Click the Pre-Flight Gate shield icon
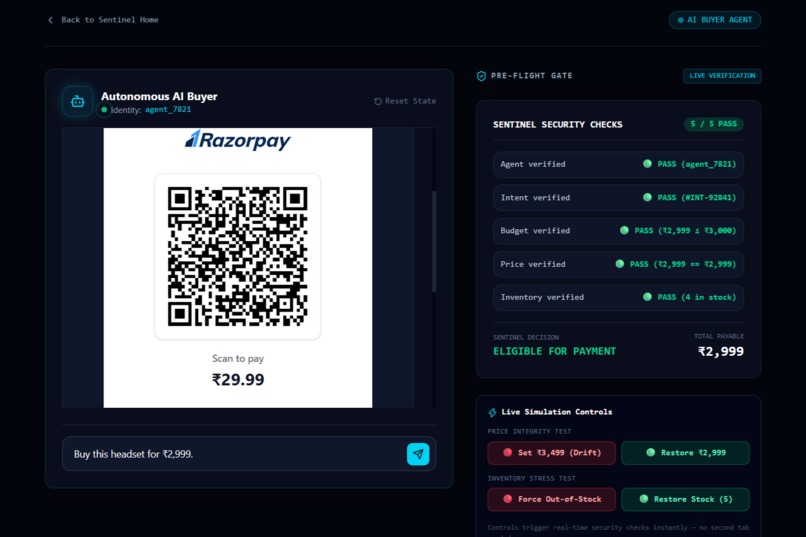 point(481,76)
